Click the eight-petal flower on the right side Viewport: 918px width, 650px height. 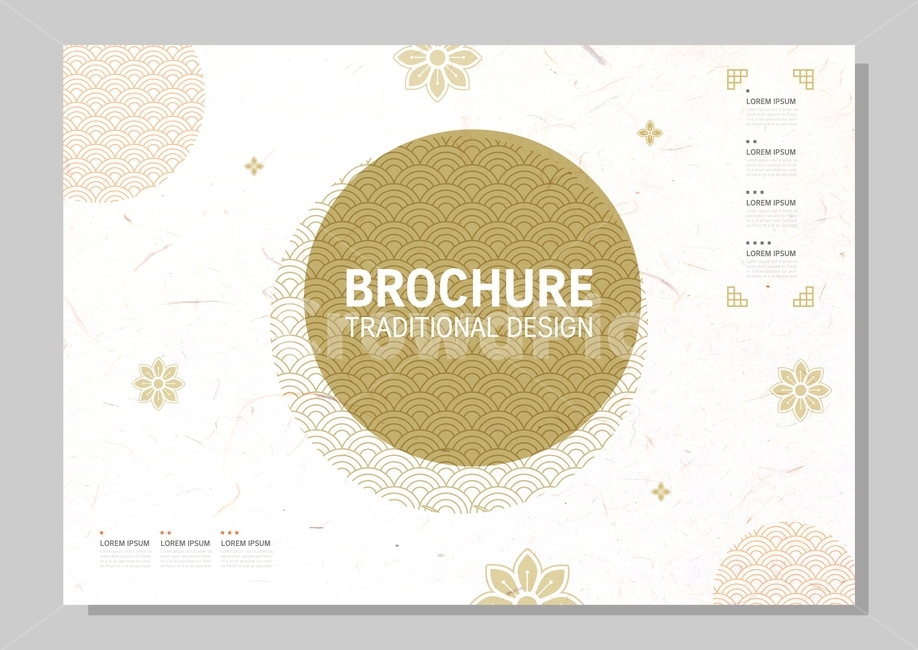point(800,391)
